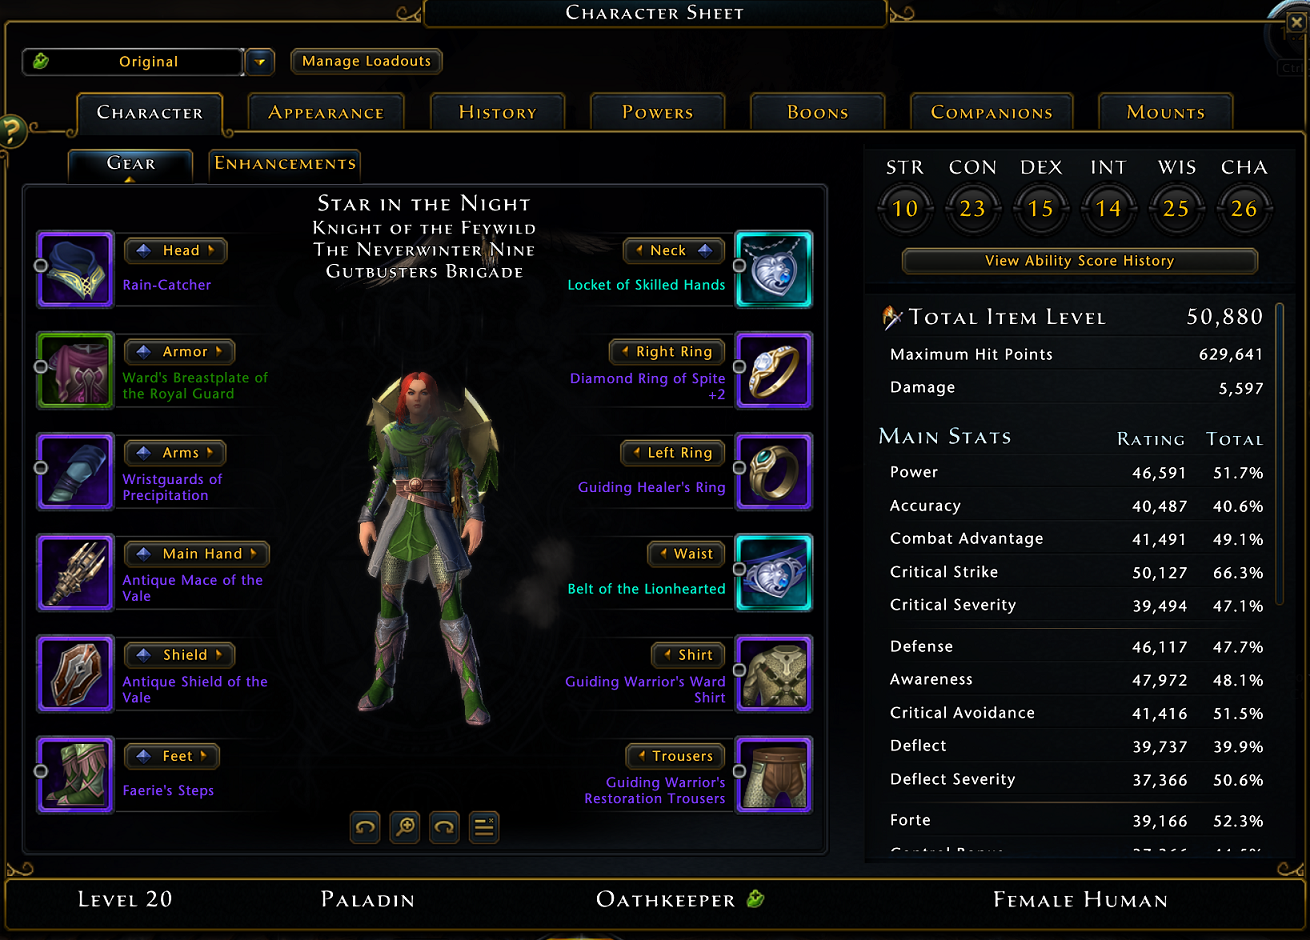Open the list options icon below character
The image size is (1310, 940).
pos(484,827)
